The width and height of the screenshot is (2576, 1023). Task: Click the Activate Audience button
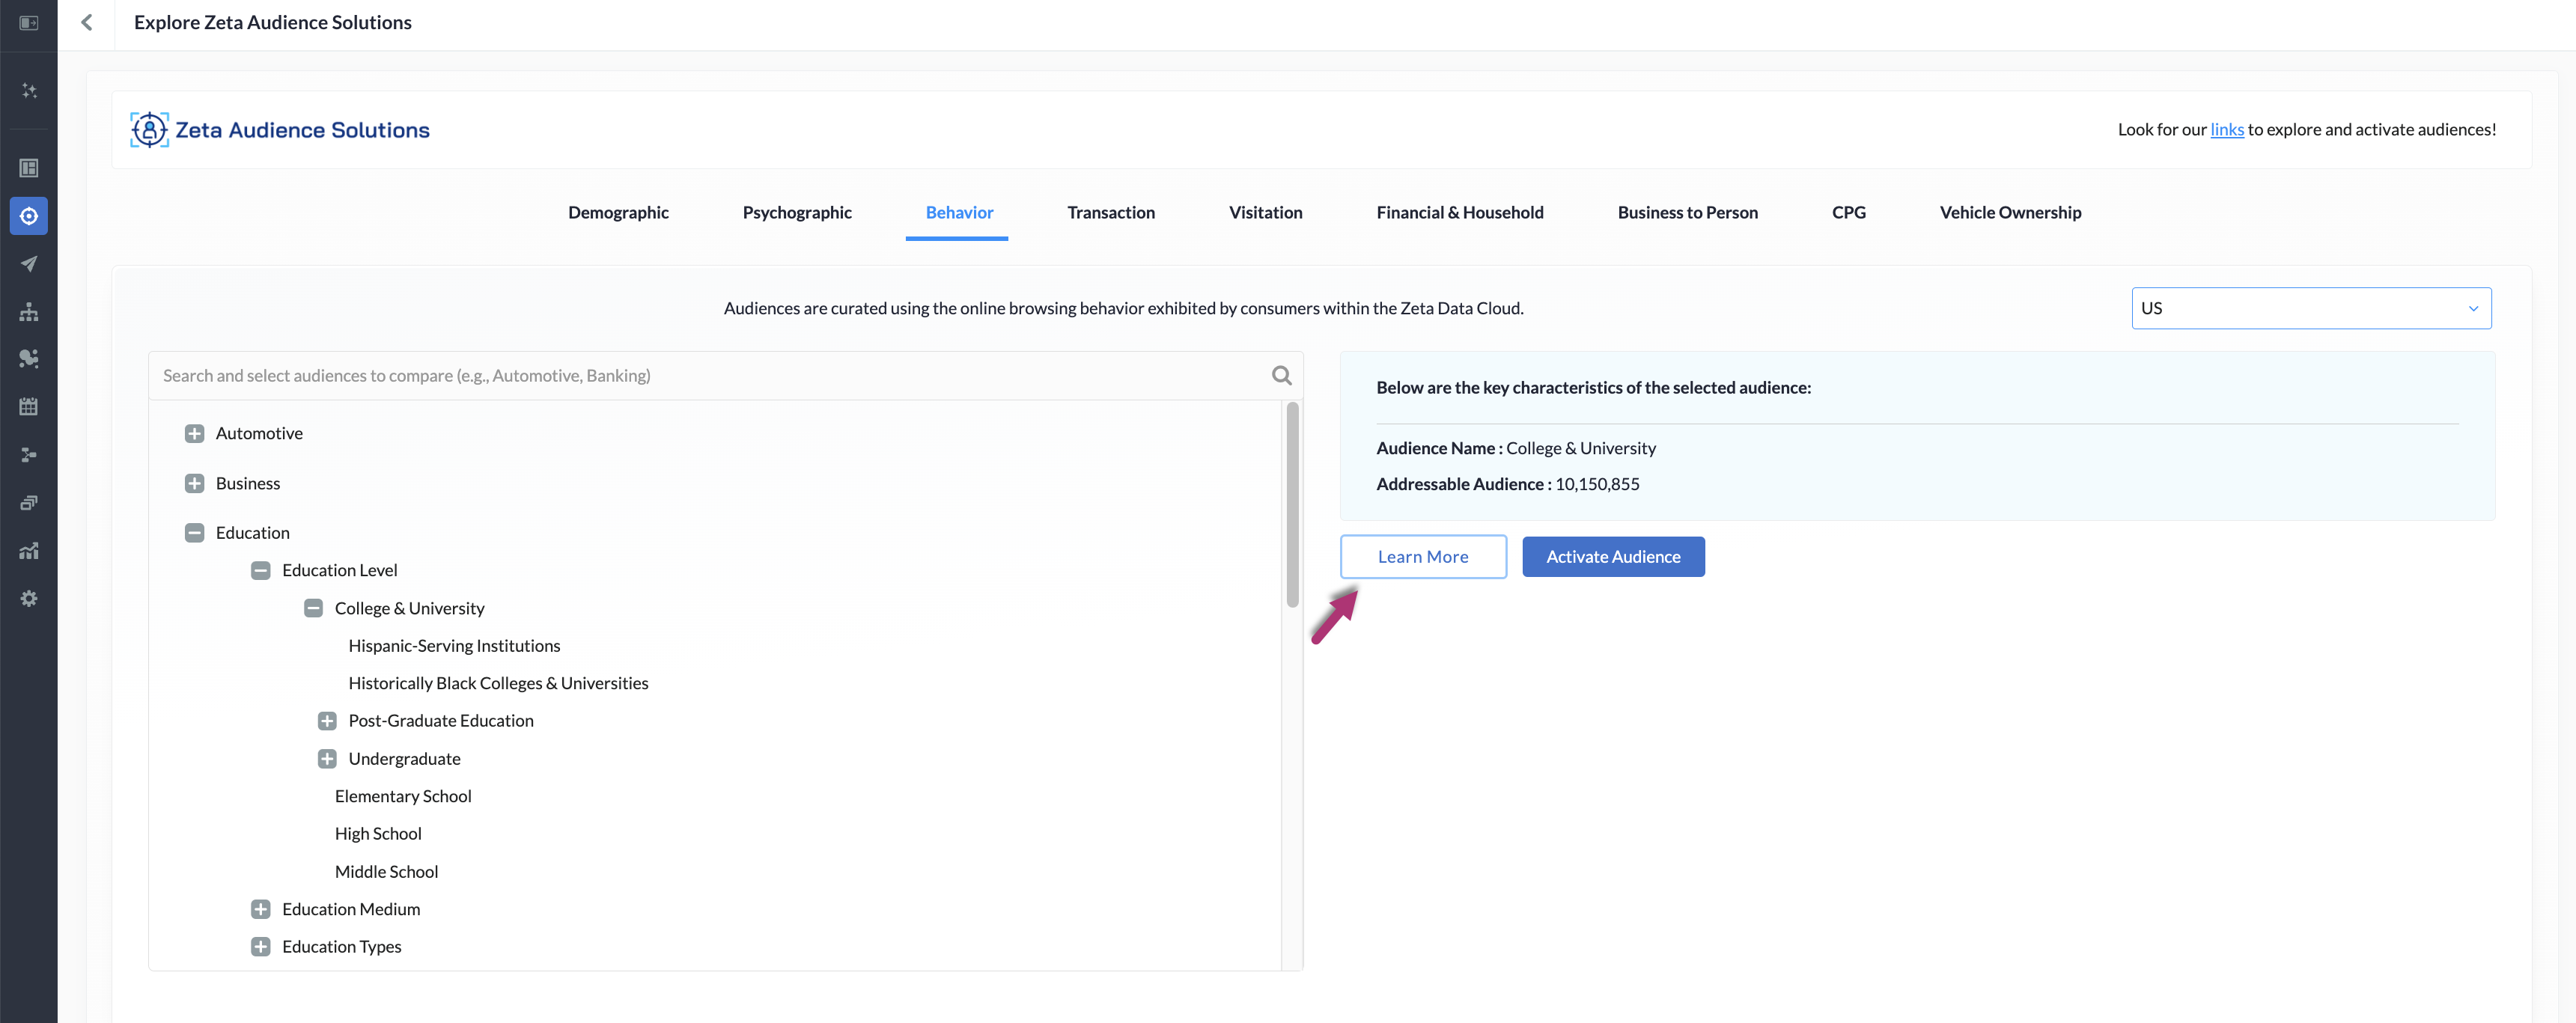[1612, 556]
